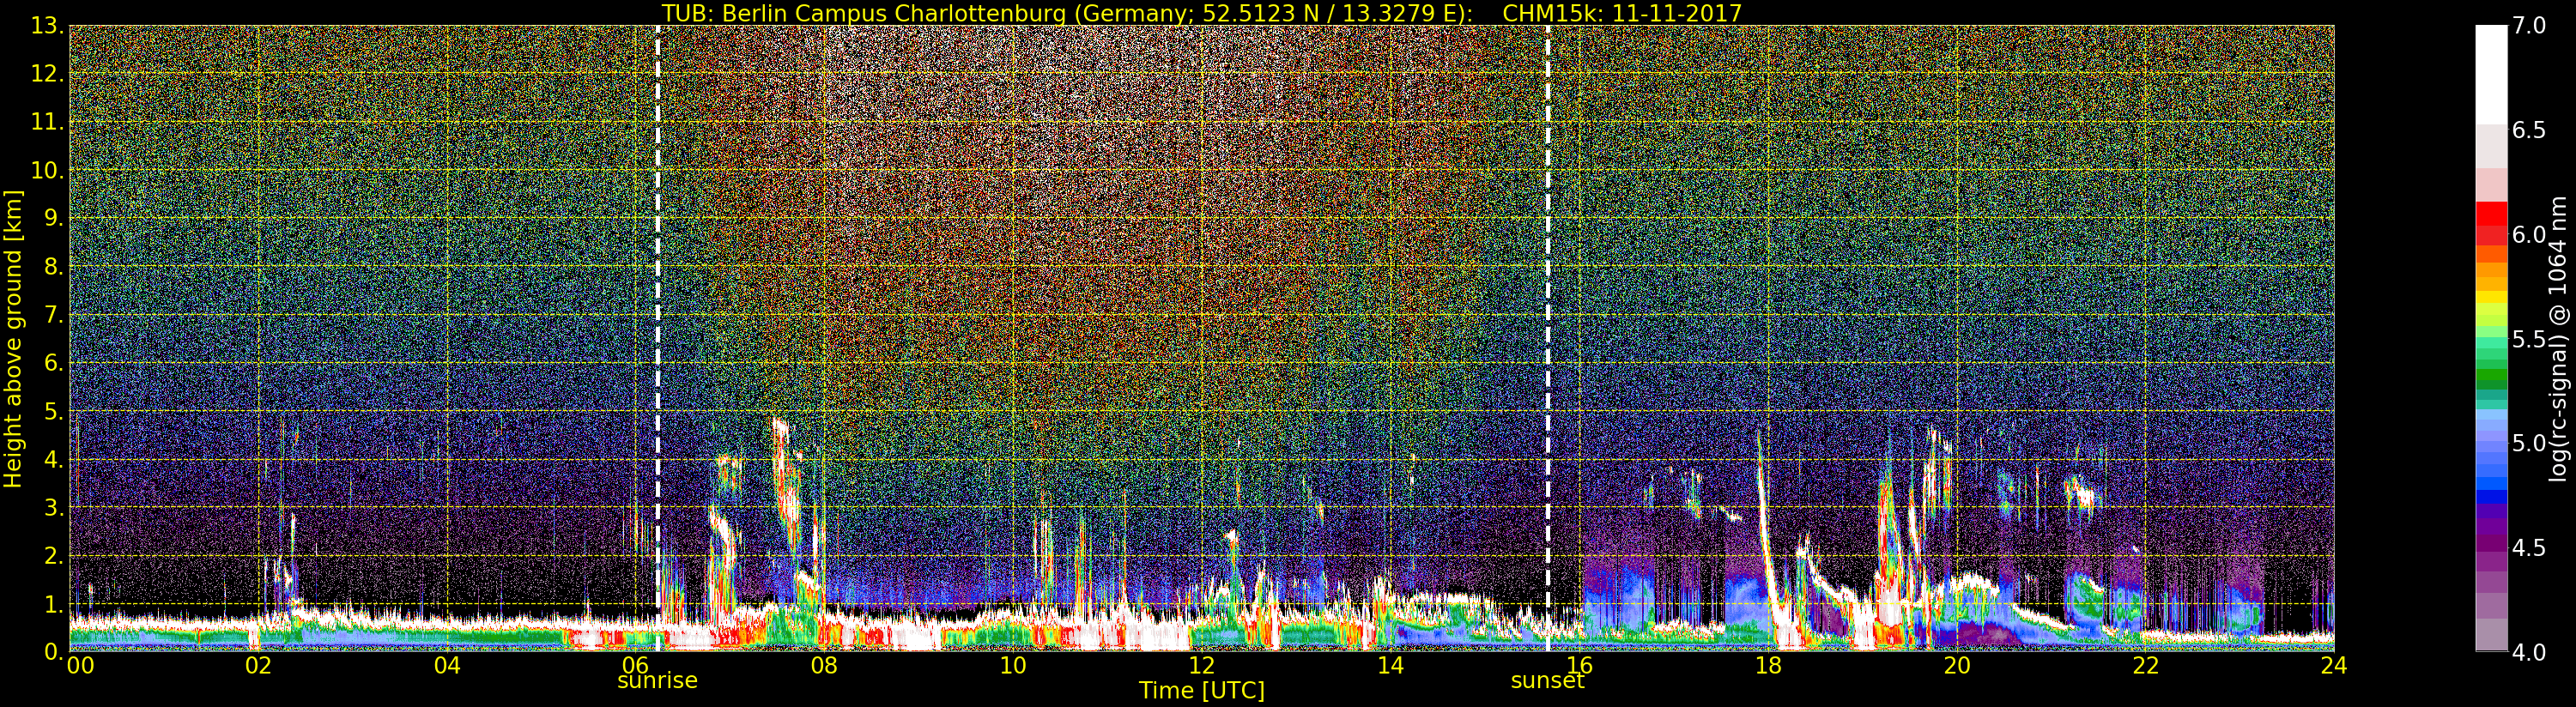Click the '4.5' colorbar tick label
The image size is (2576, 707).
point(2529,549)
